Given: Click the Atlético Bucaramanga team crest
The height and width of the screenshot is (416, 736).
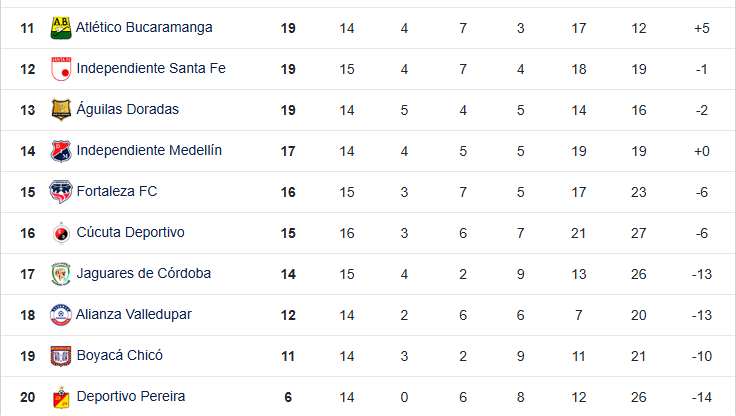Looking at the screenshot, I should (61, 28).
